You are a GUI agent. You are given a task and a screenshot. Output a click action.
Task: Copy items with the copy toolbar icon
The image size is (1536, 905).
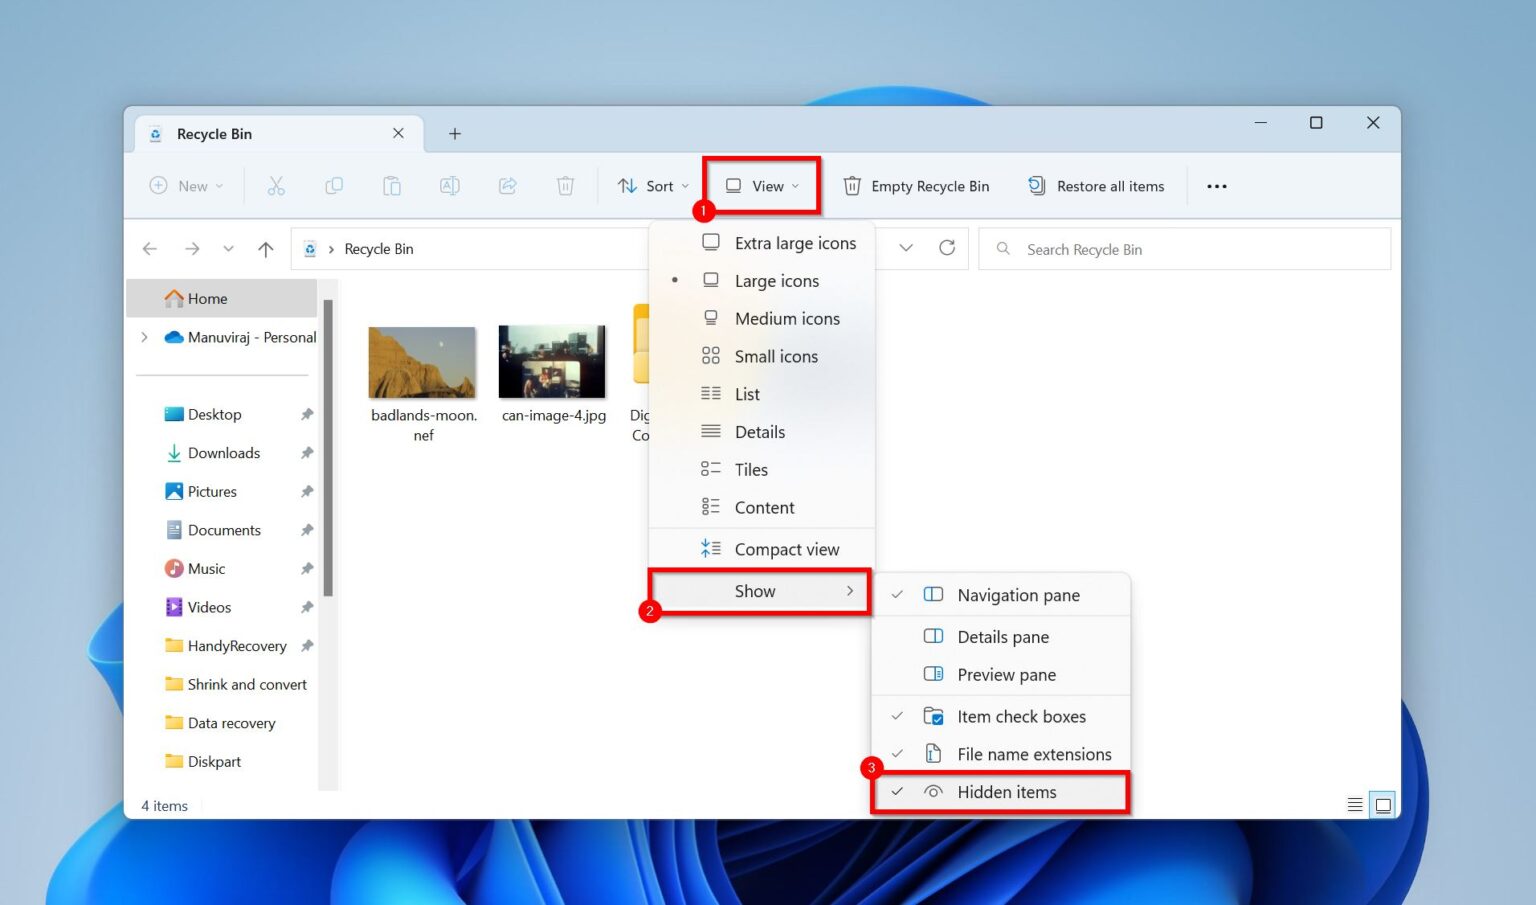pyautogui.click(x=334, y=185)
